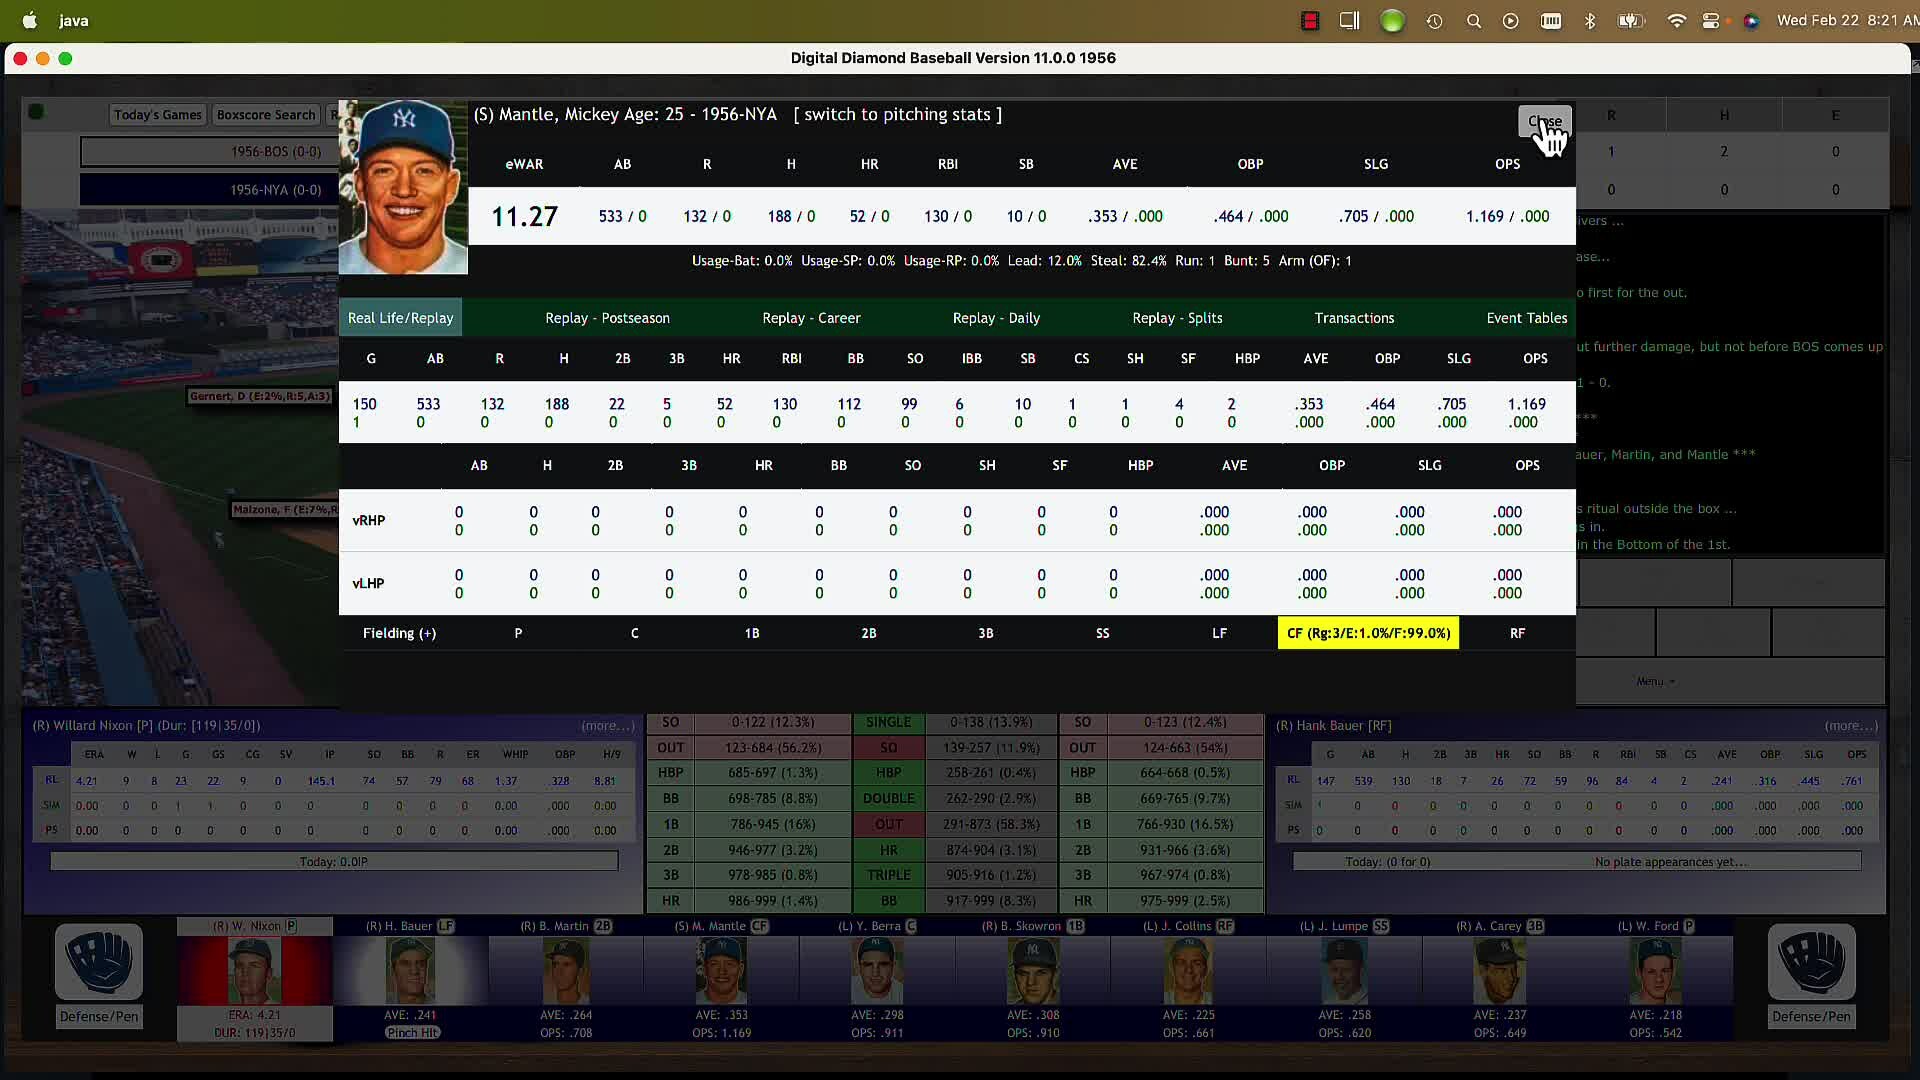Screen dimensions: 1920x1080
Task: Expand more stats for Hank Bauer
Action: point(1850,726)
